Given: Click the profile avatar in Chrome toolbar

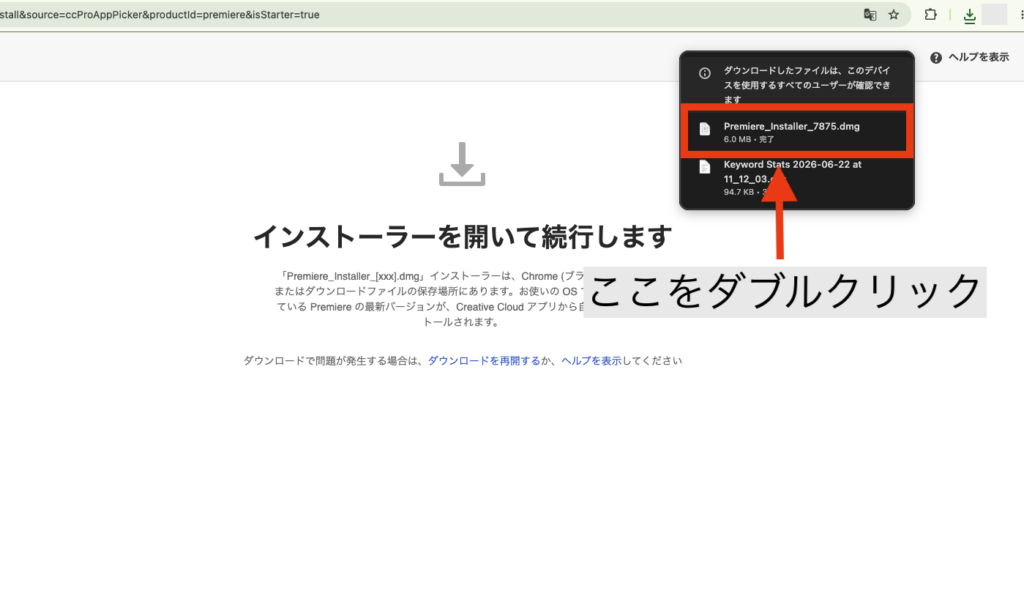Looking at the screenshot, I should 995,14.
